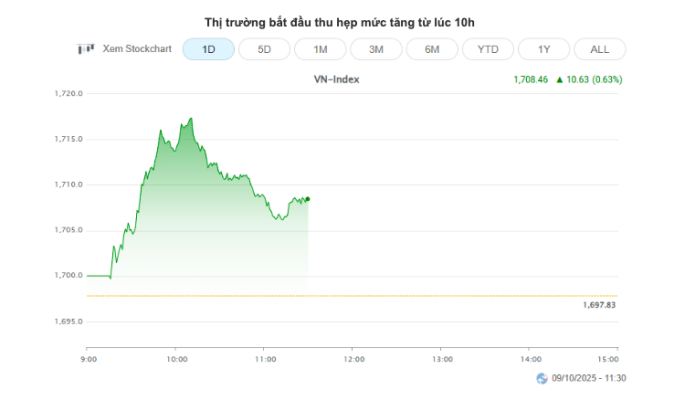The height and width of the screenshot is (400, 685).
Task: Click the 1,697.83 reference price label
Action: point(599,305)
